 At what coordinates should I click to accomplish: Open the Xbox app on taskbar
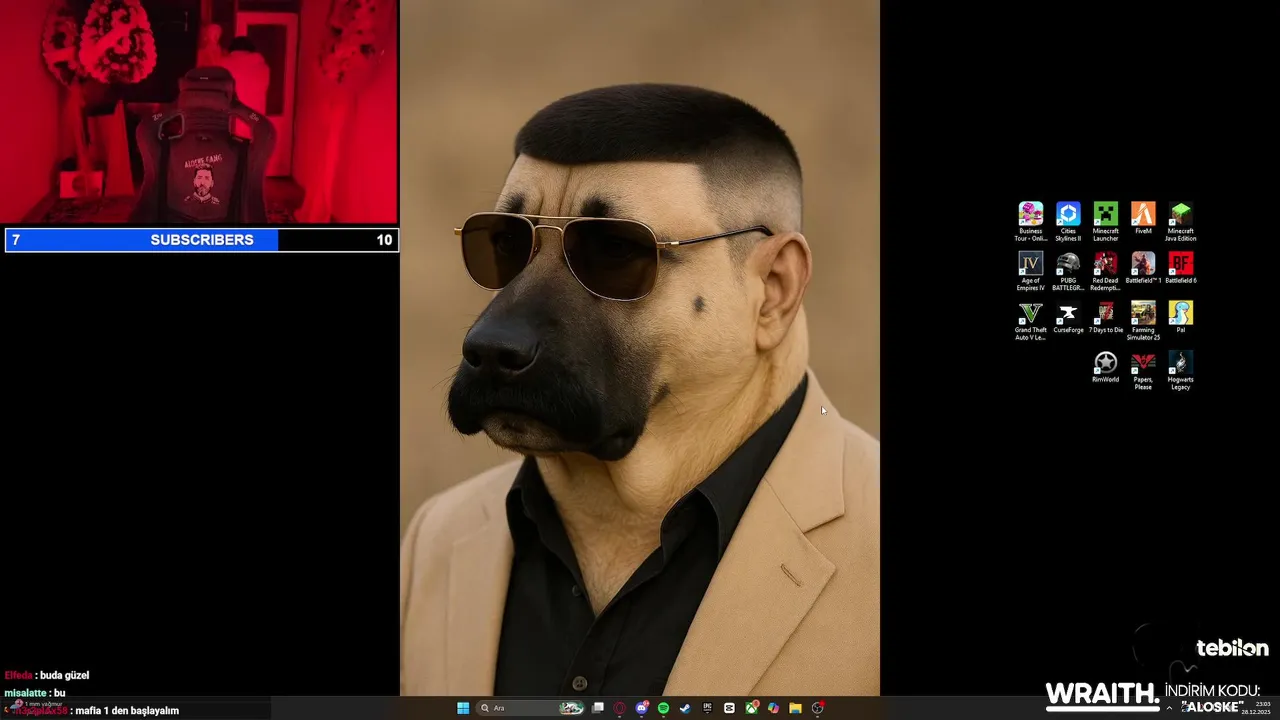pos(751,708)
